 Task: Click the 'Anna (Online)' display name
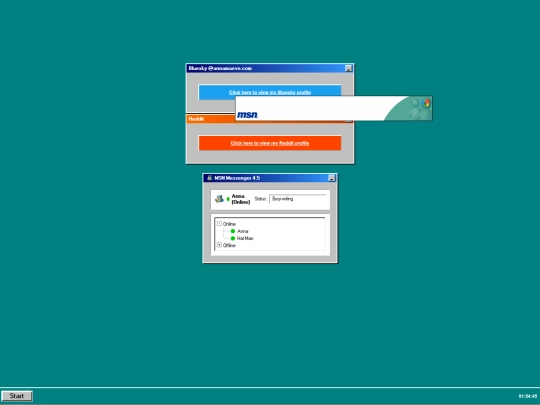(x=241, y=199)
